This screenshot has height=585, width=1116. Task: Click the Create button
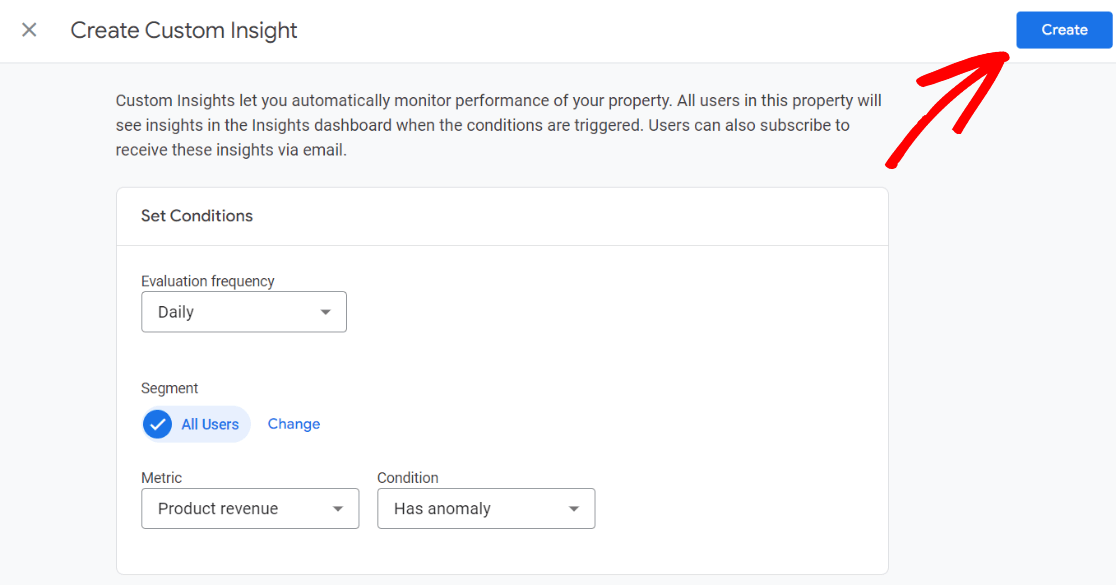click(1063, 30)
